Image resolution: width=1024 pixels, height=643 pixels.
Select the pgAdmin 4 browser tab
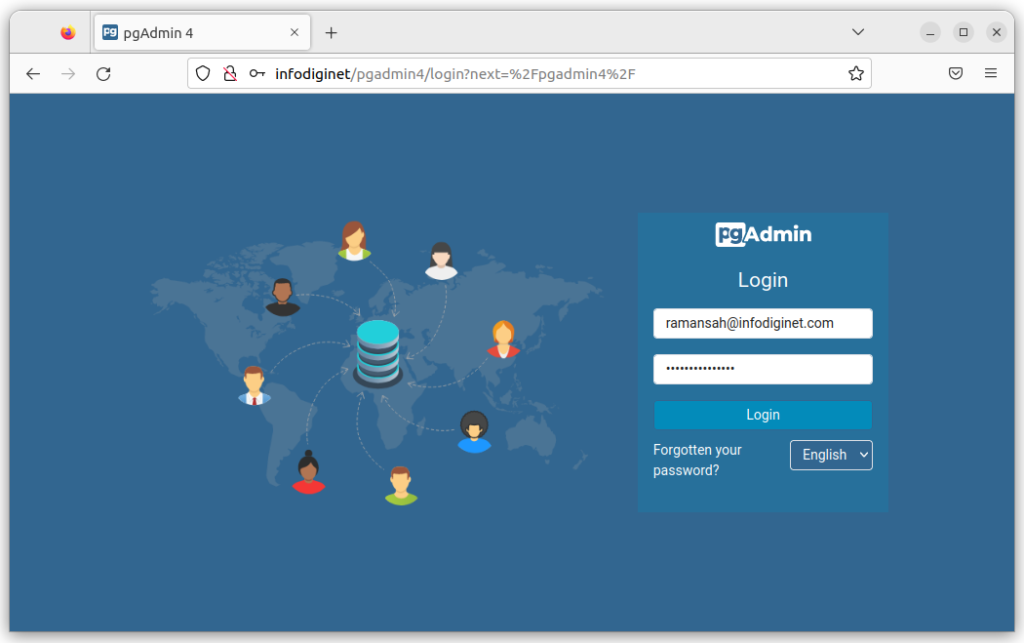click(202, 33)
